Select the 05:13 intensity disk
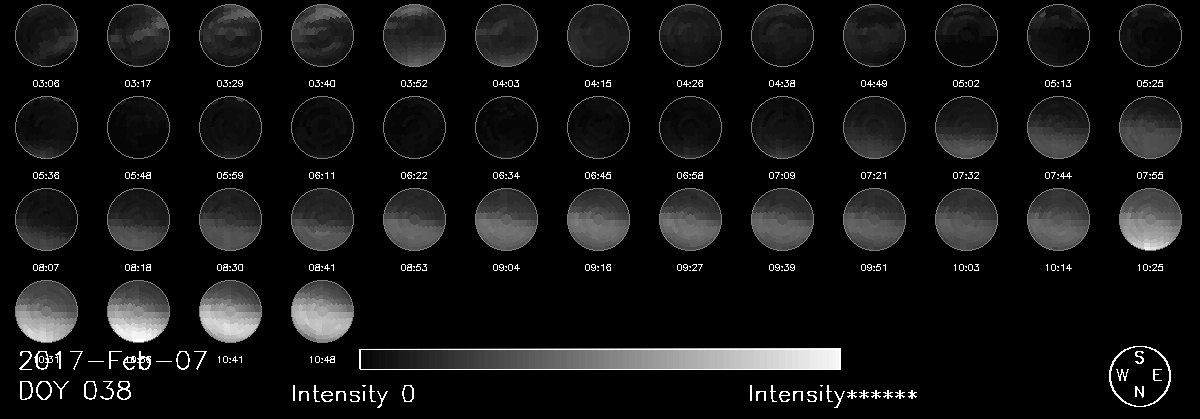1200x419 pixels. [1058, 35]
